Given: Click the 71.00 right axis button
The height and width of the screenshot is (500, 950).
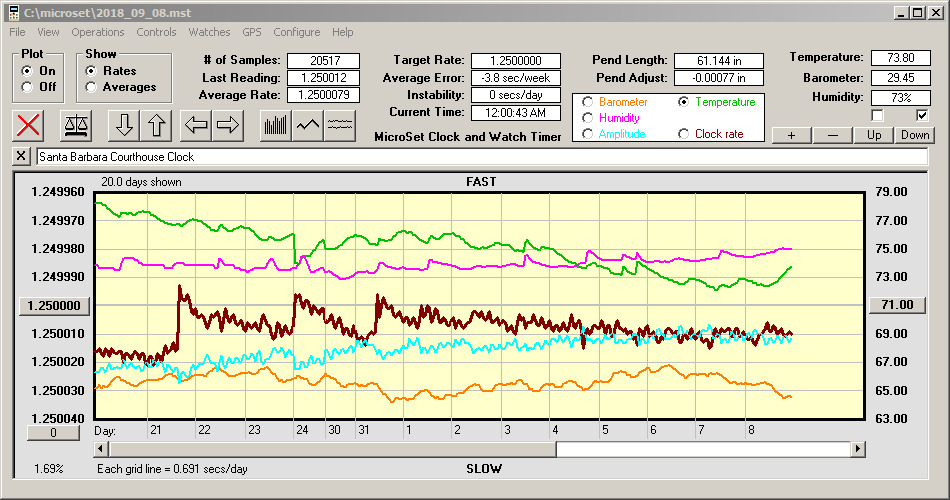Looking at the screenshot, I should (897, 305).
